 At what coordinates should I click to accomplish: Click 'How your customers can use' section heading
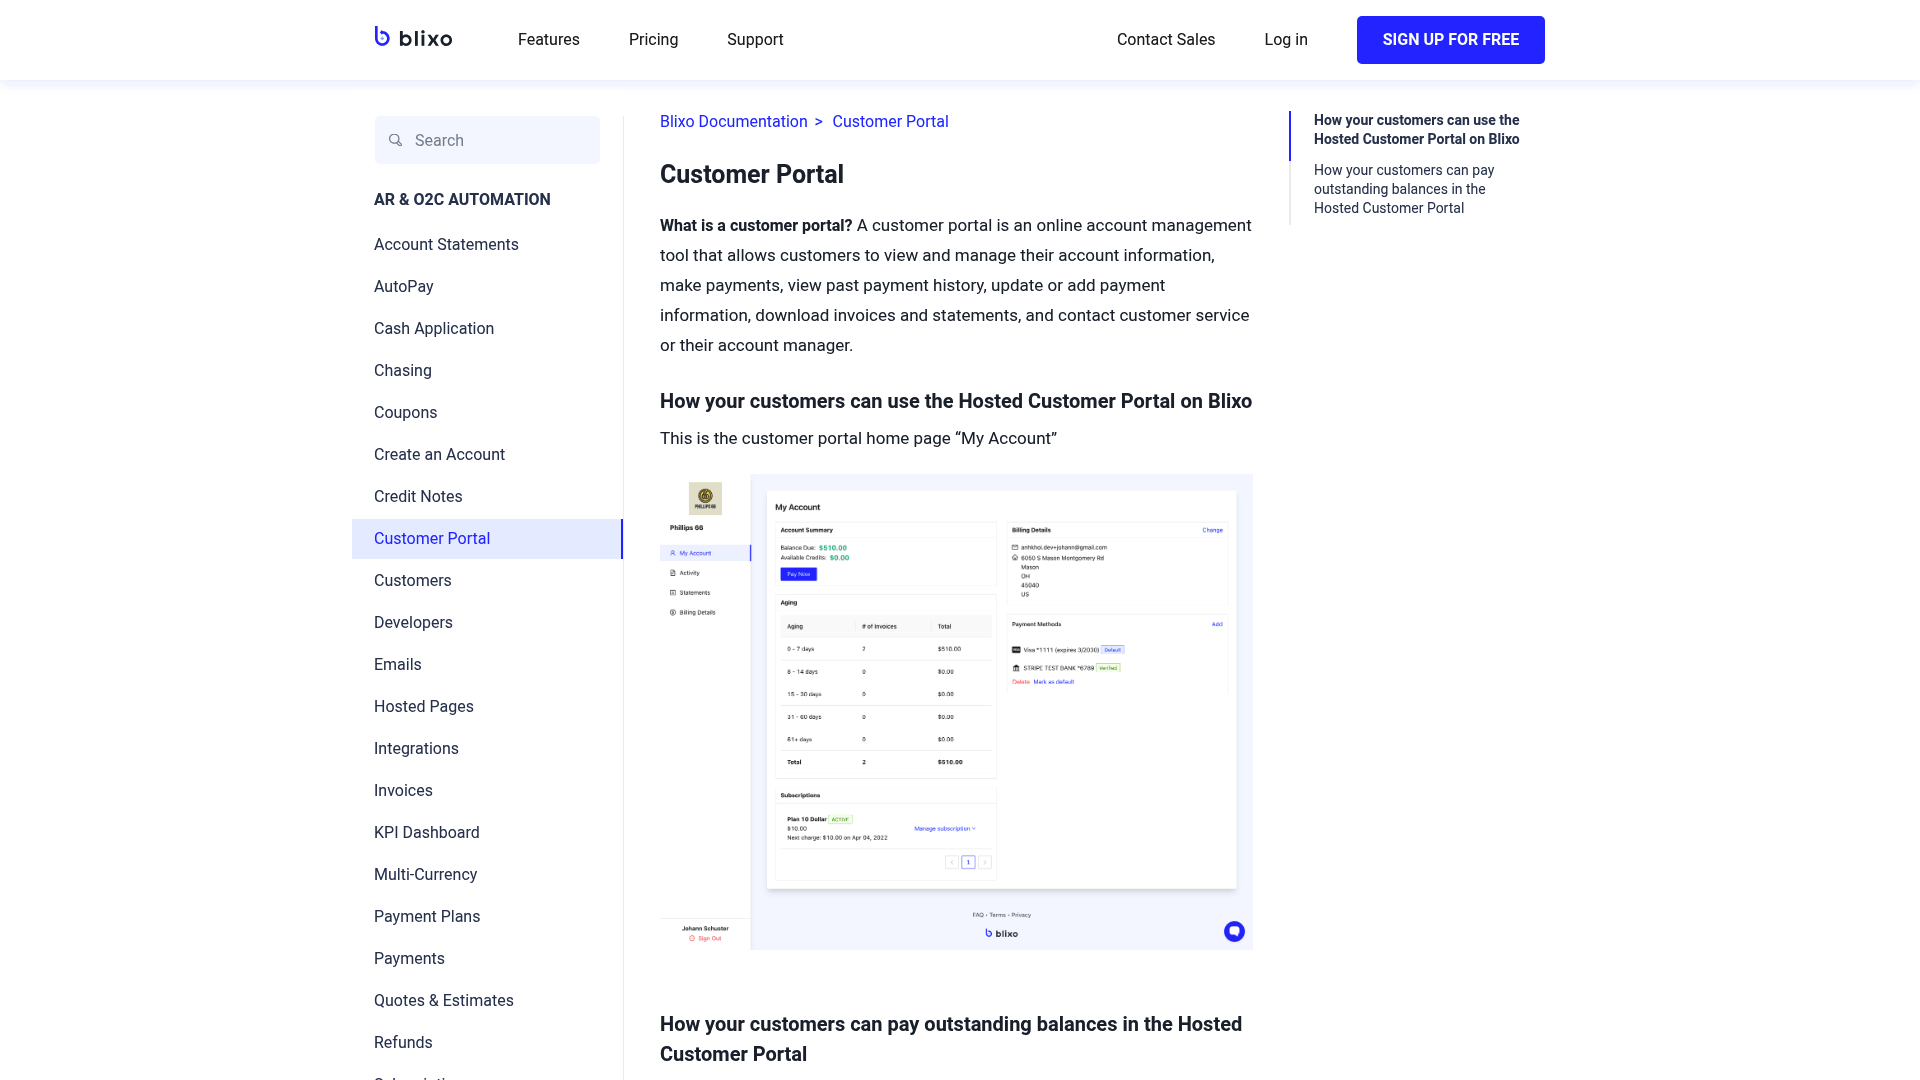956,402
